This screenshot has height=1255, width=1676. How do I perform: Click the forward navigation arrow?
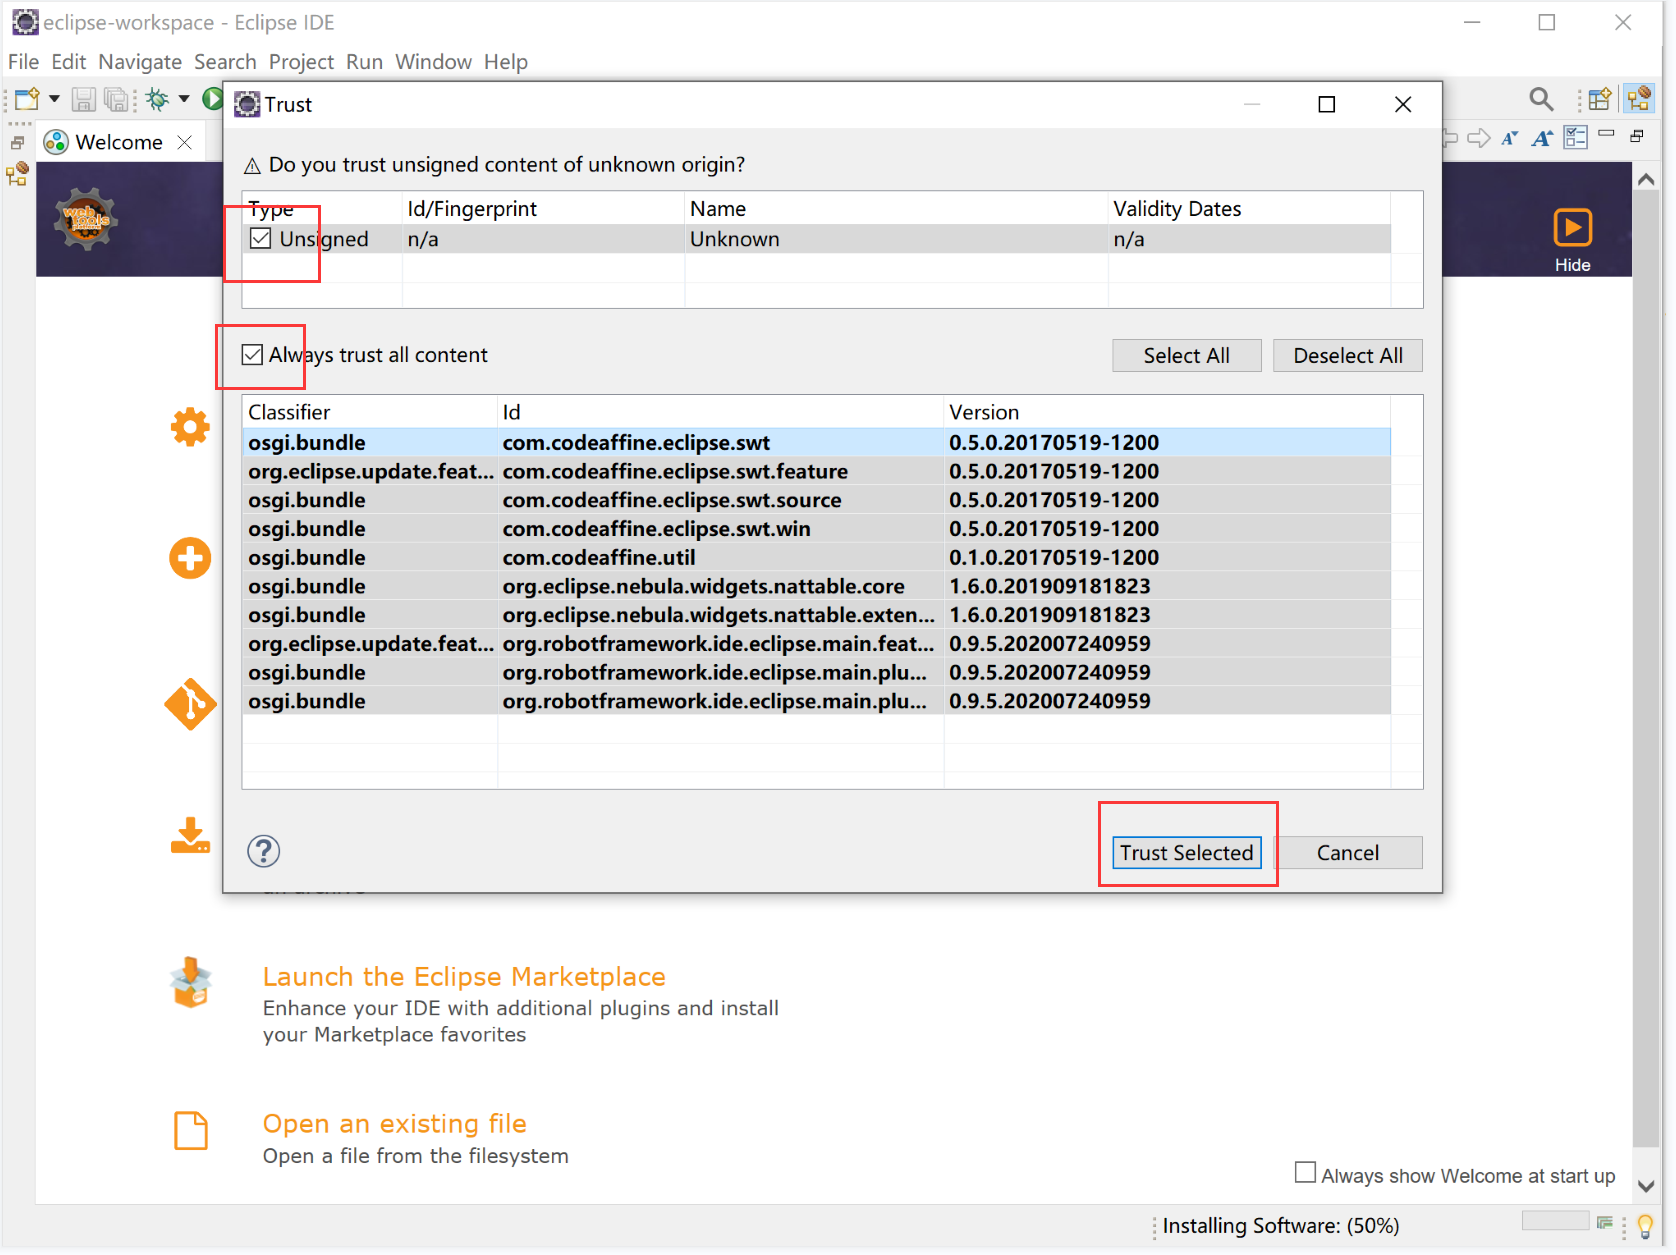1479,138
